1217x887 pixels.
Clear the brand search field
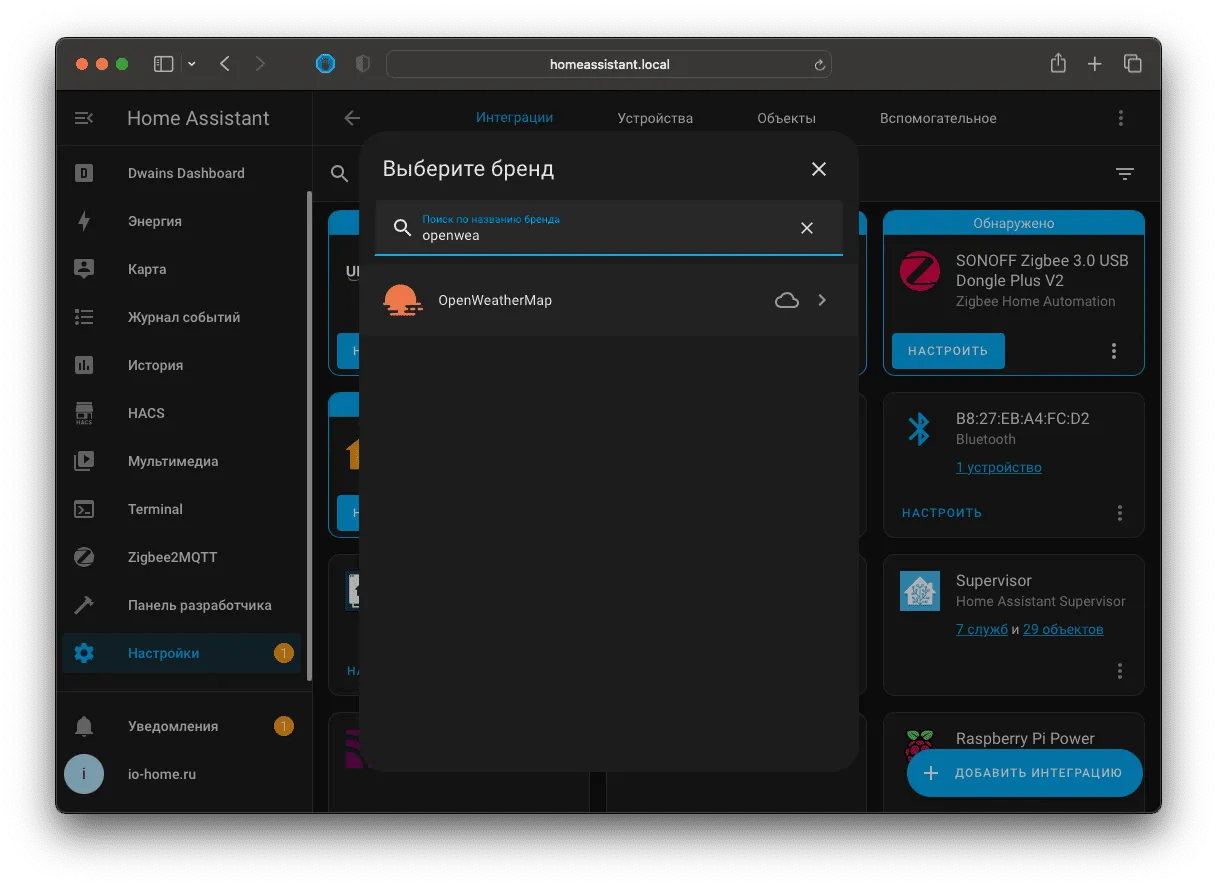807,228
